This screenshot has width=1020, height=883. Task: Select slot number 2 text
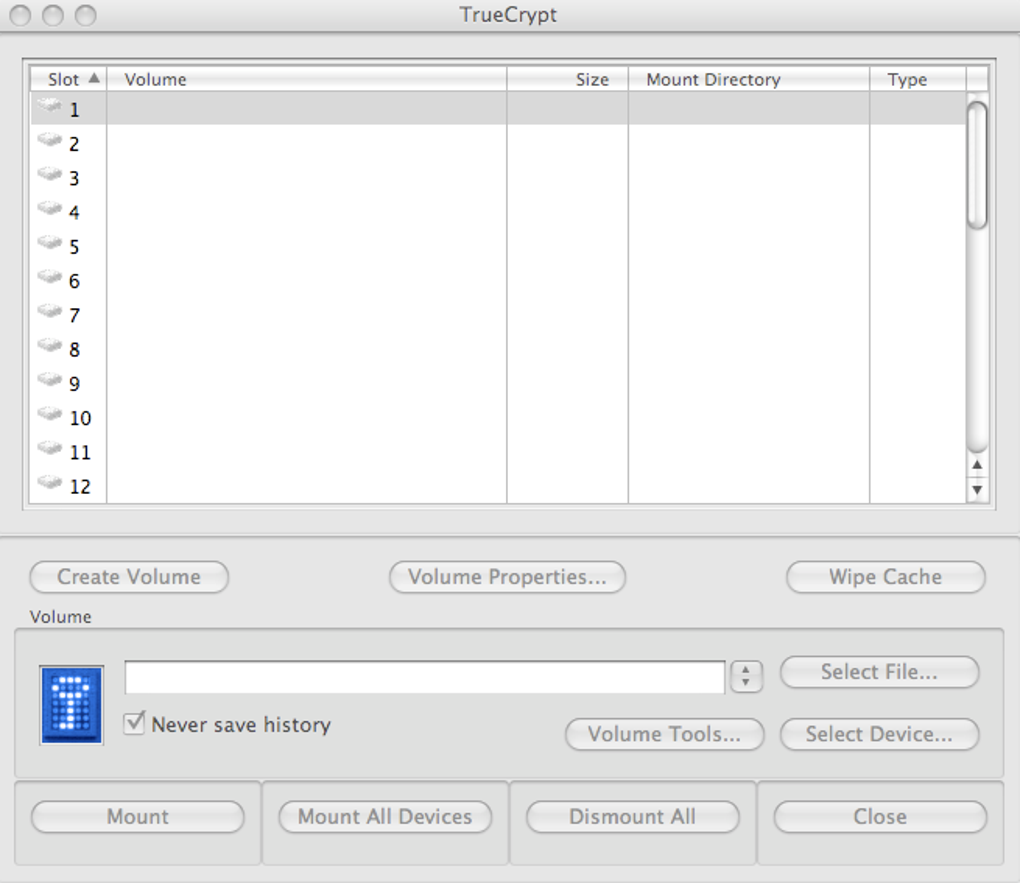click(x=74, y=144)
